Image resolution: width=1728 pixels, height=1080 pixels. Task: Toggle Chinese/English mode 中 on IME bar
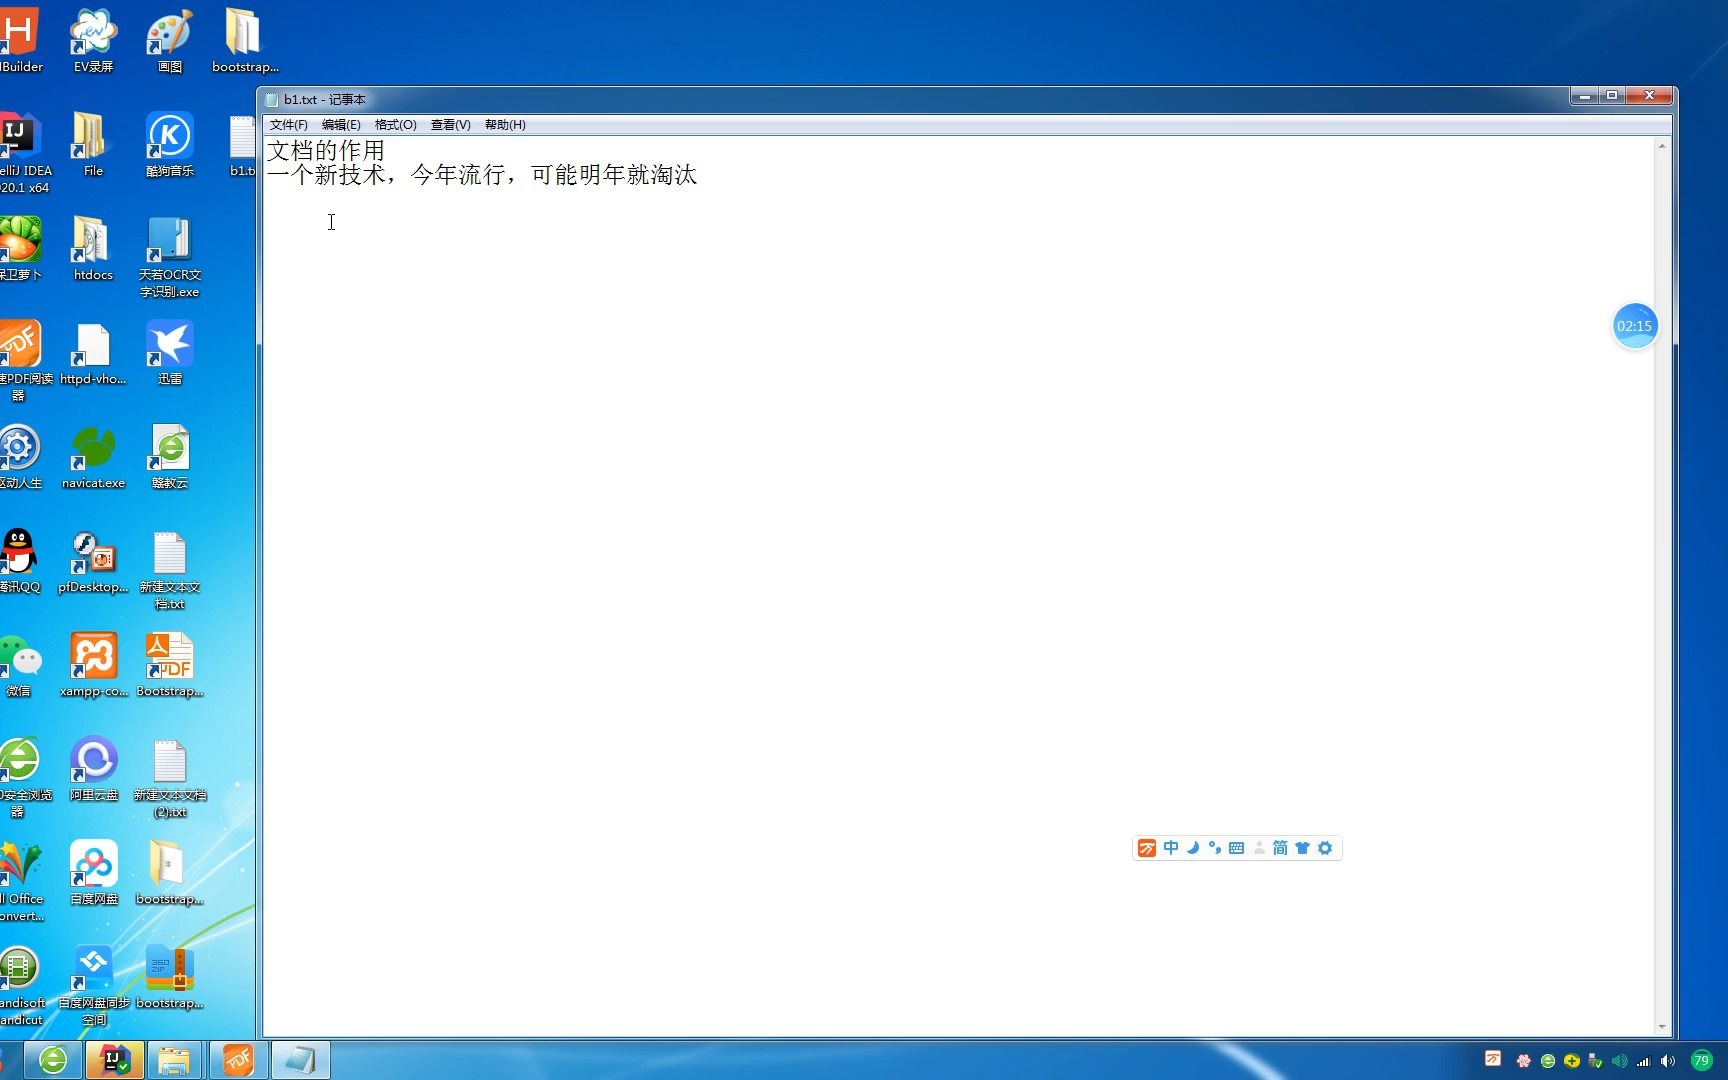pyautogui.click(x=1170, y=848)
